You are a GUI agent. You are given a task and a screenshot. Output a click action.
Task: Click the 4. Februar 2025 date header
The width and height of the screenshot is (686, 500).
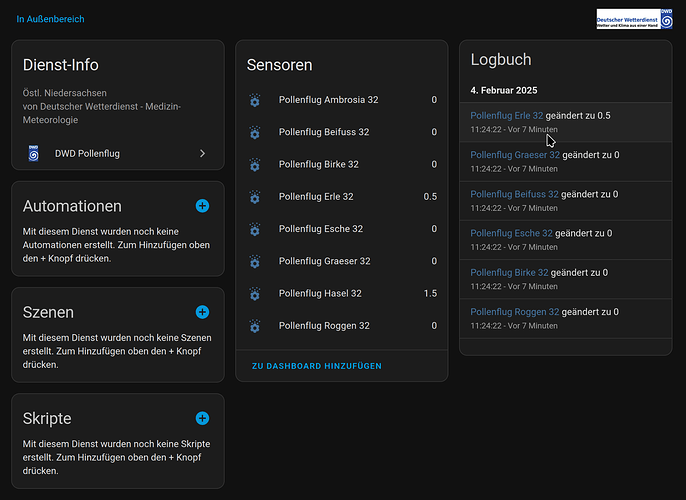(x=504, y=91)
